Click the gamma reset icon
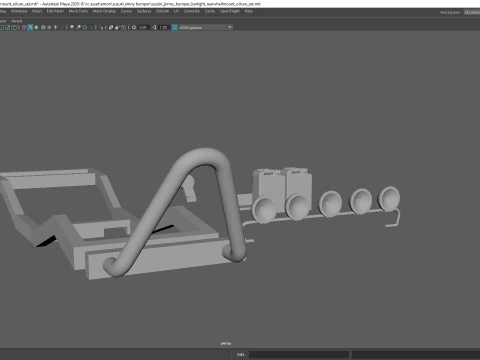 click(x=154, y=27)
